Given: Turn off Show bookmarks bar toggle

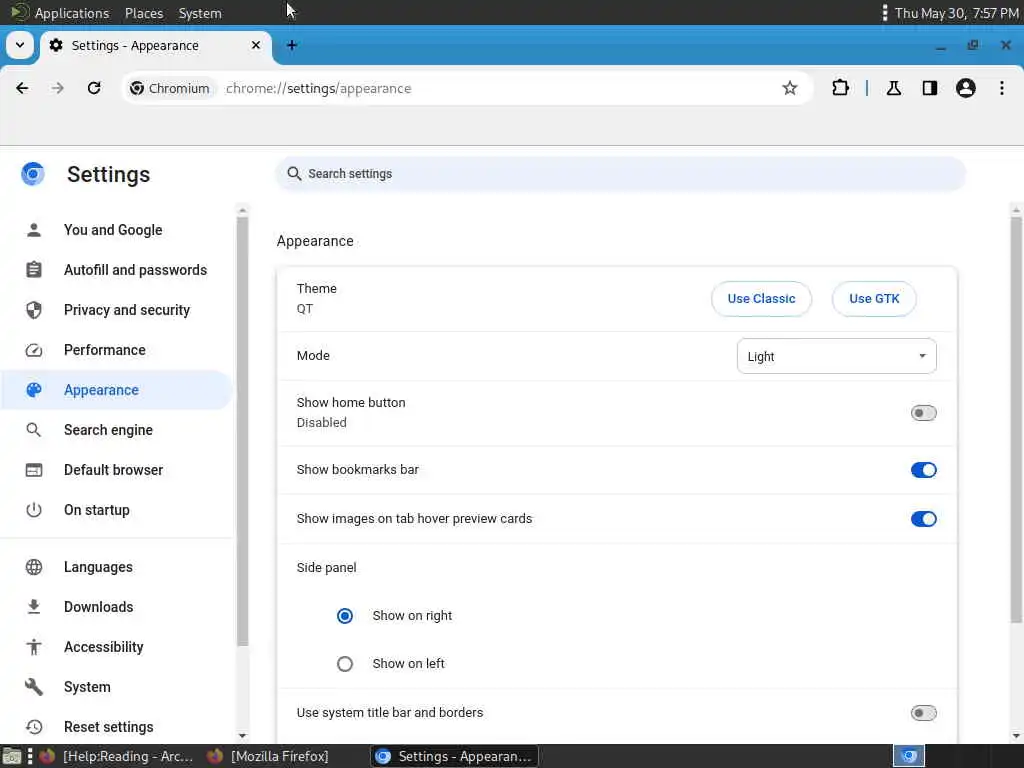Looking at the screenshot, I should click(923, 470).
